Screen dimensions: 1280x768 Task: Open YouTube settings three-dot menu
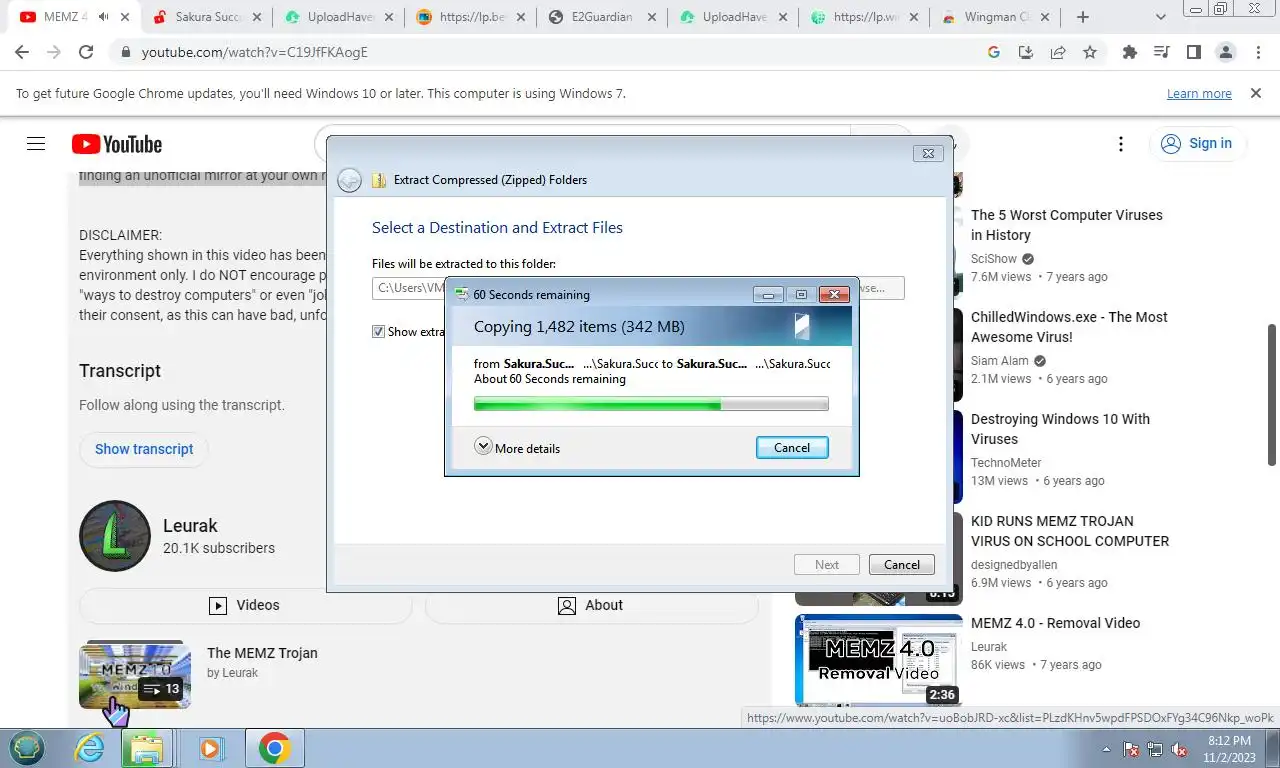click(x=1121, y=144)
